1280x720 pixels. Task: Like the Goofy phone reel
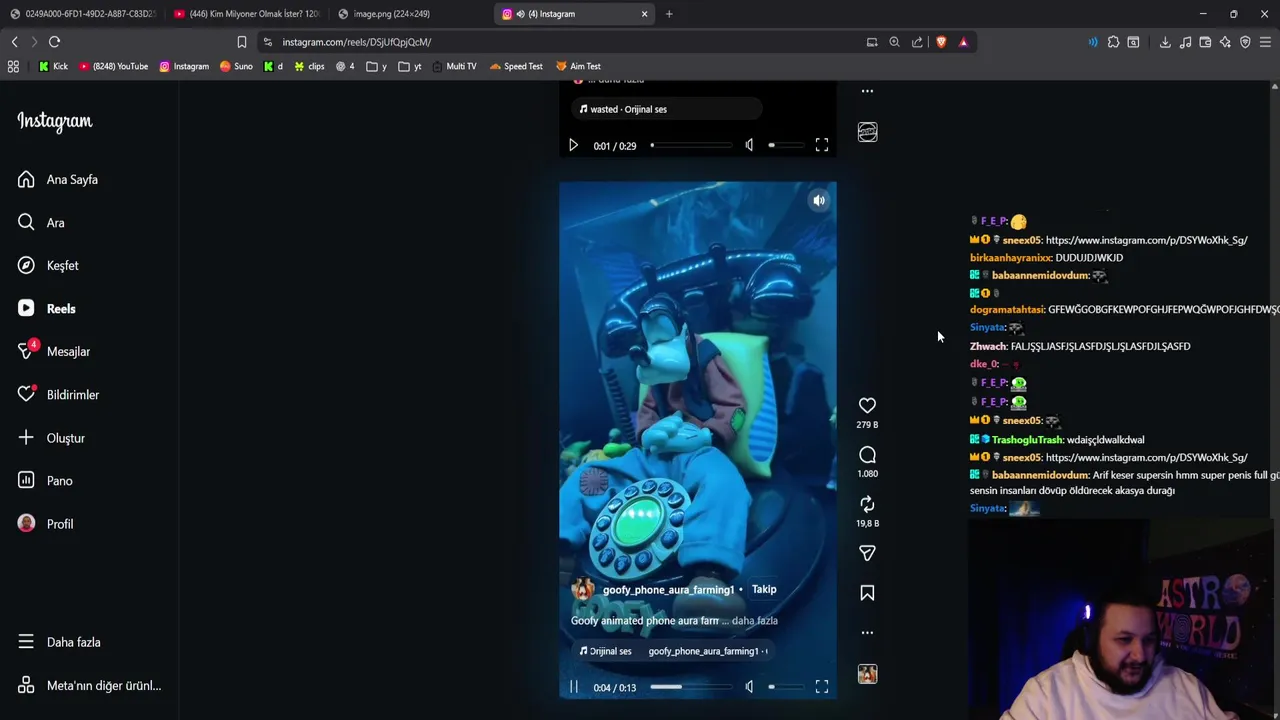coord(867,405)
